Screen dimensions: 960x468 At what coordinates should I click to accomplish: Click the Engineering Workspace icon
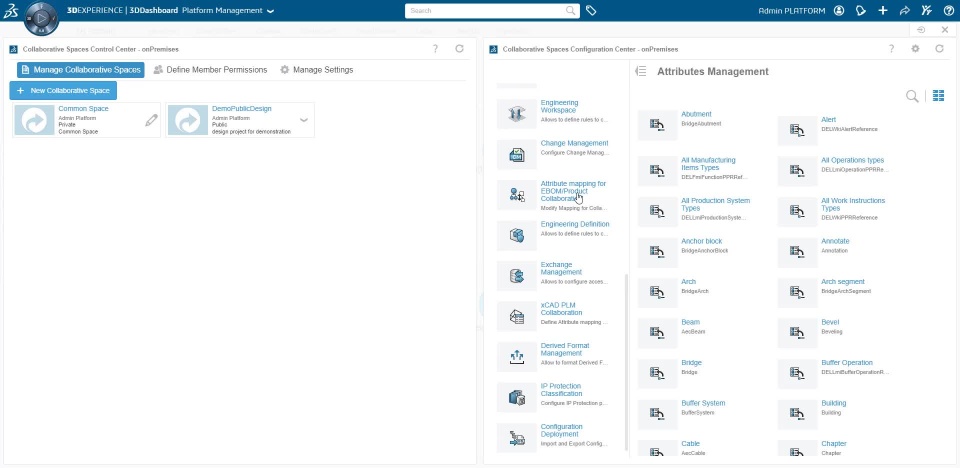pyautogui.click(x=517, y=113)
